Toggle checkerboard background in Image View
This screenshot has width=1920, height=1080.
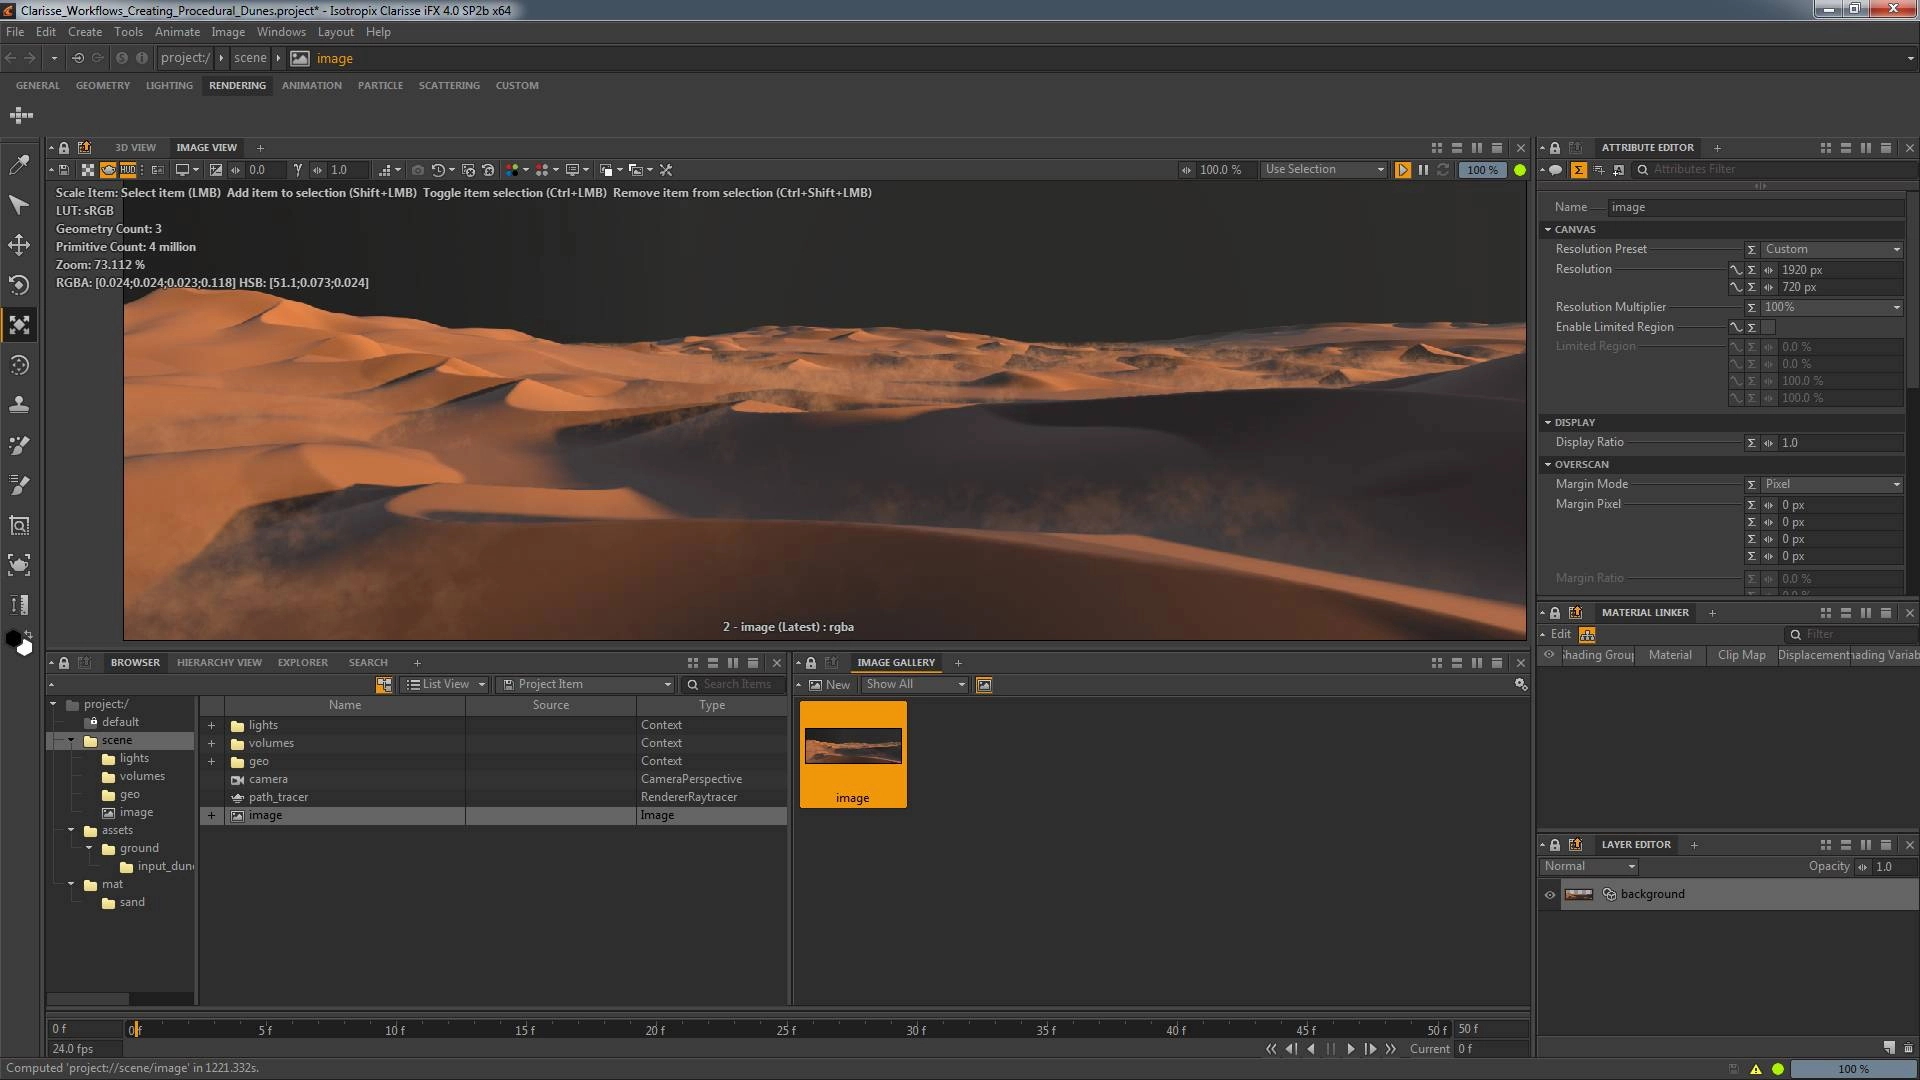88,170
